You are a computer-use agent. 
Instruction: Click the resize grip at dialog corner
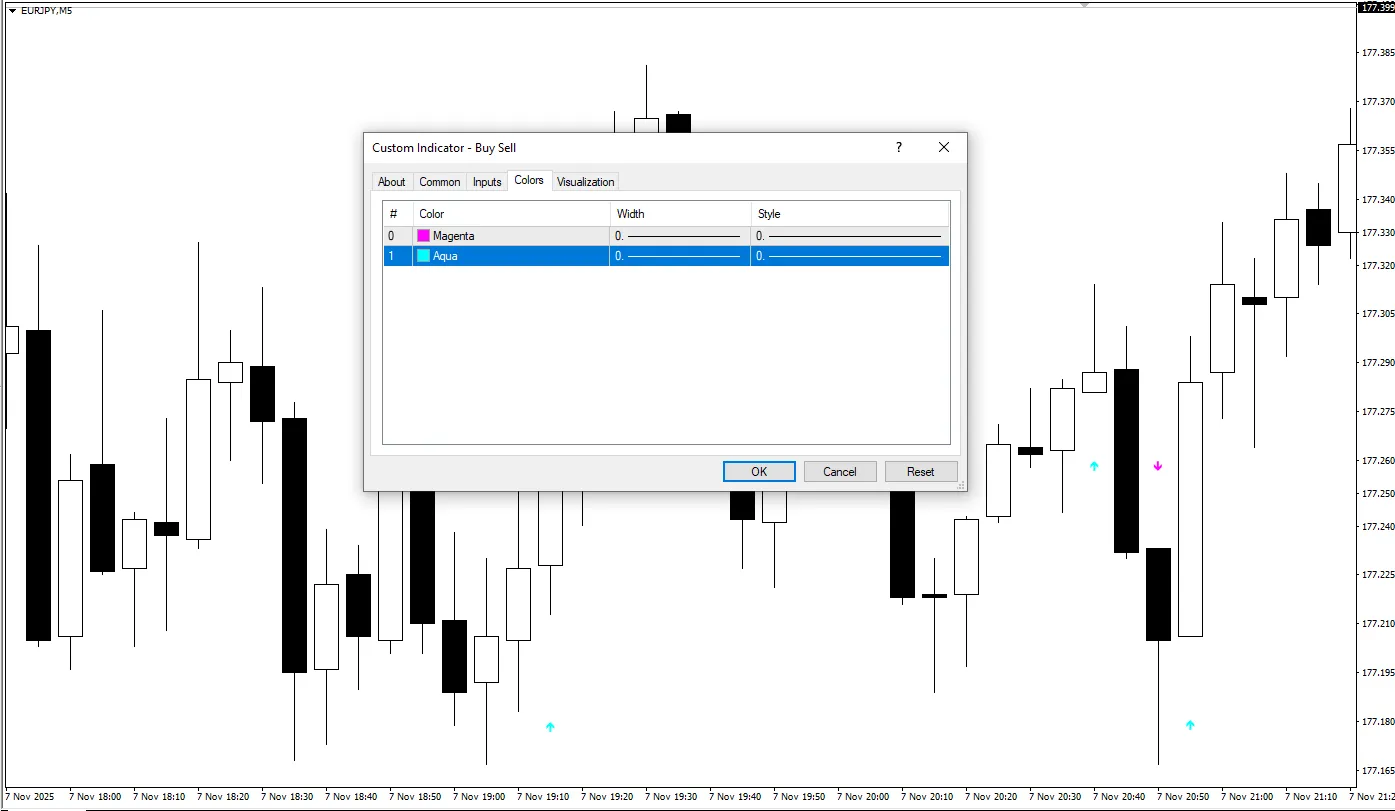click(961, 485)
